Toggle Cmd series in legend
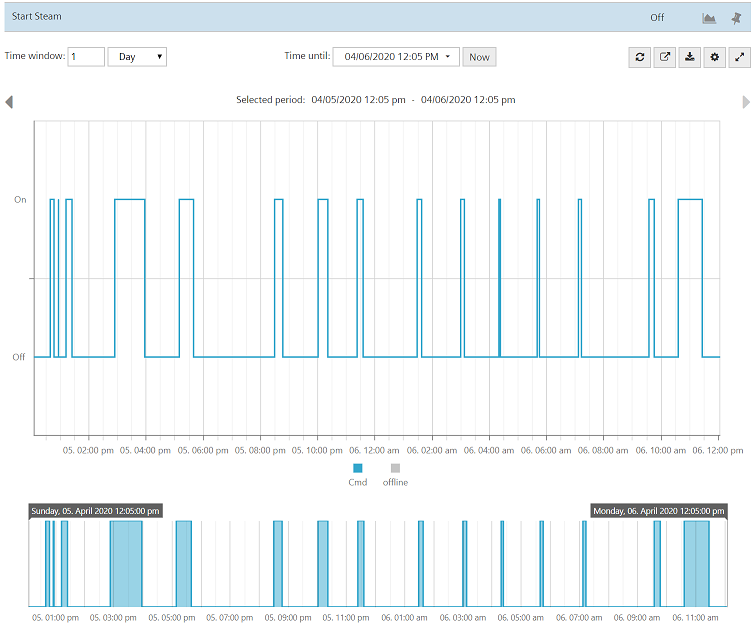755x624 pixels. point(357,475)
